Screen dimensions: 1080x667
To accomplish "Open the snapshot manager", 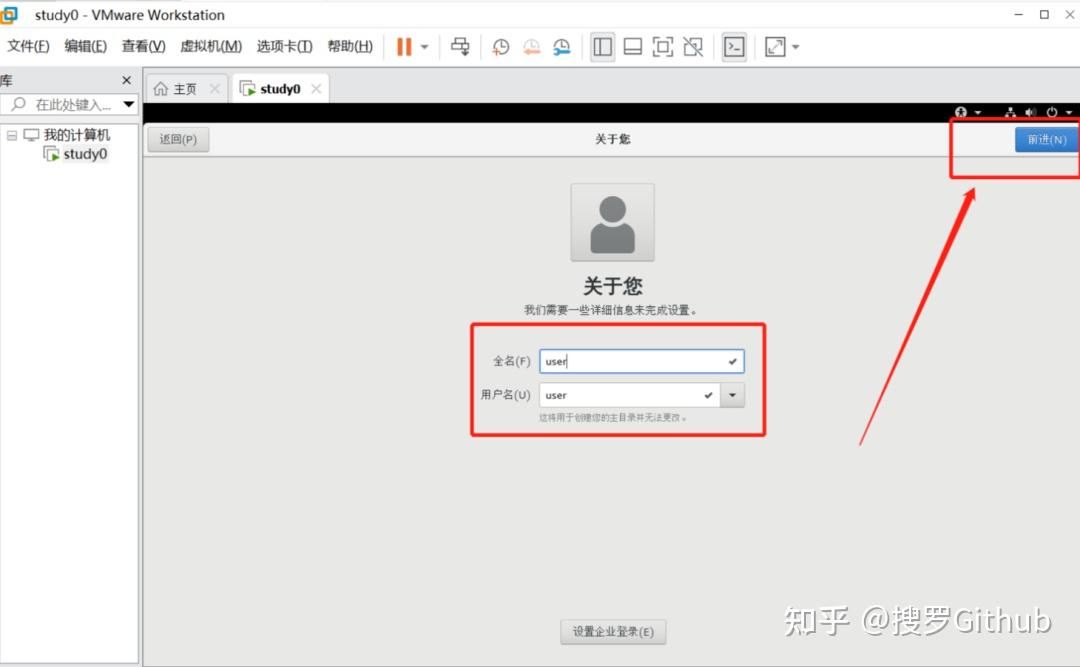I will 561,47.
